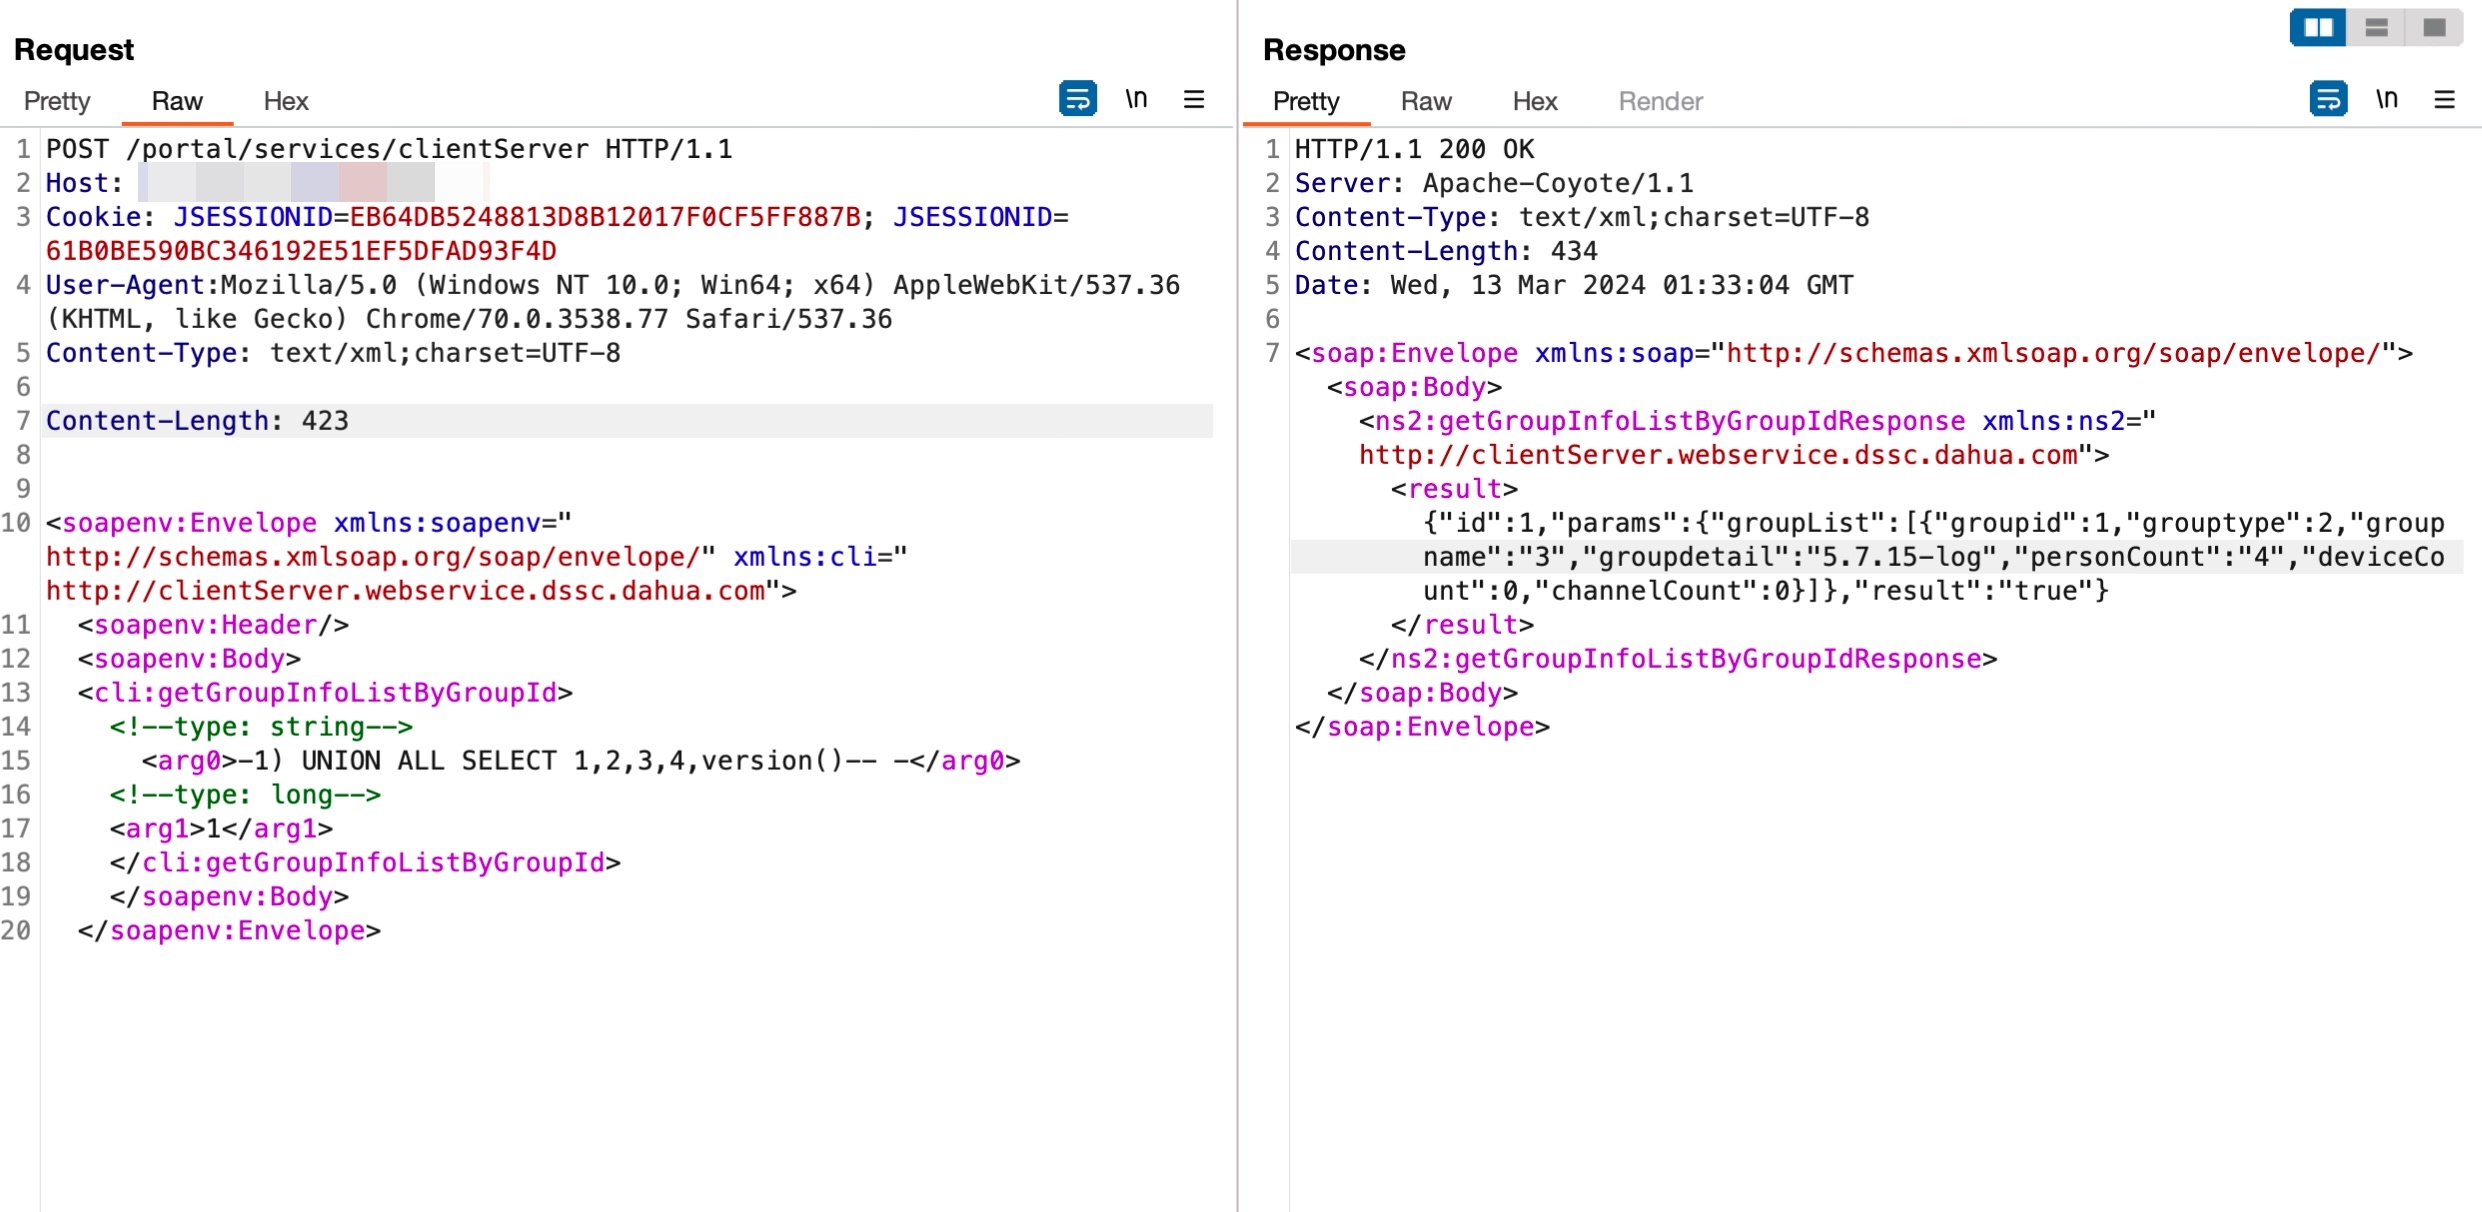This screenshot has height=1212, width=2482.
Task: Select the Response Pretty tab
Action: 1305,101
